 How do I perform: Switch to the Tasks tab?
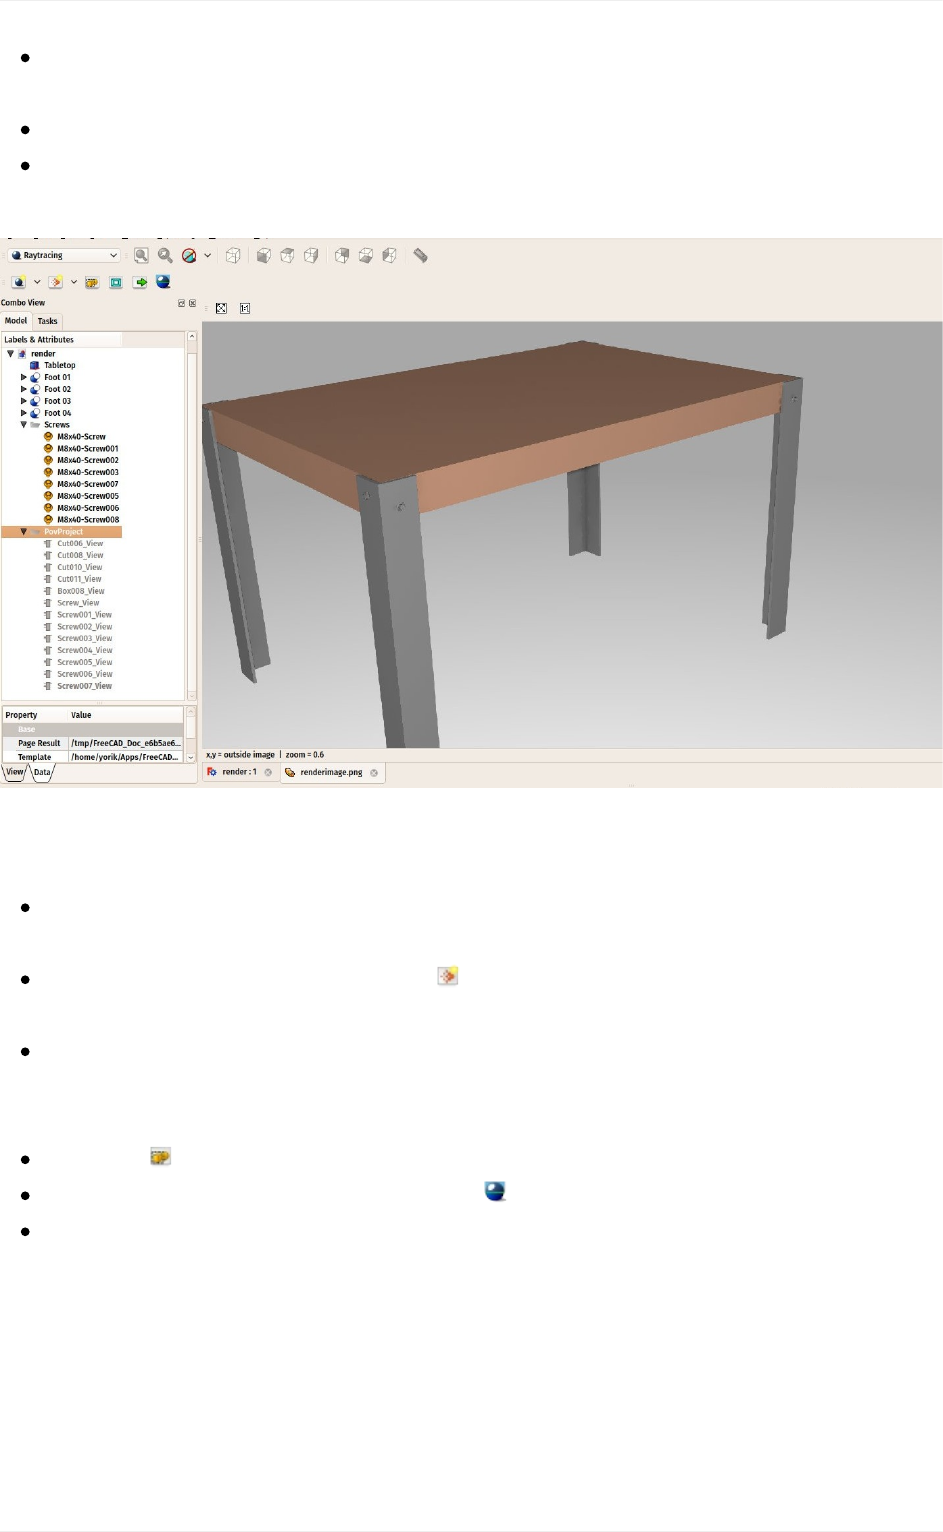coord(48,321)
